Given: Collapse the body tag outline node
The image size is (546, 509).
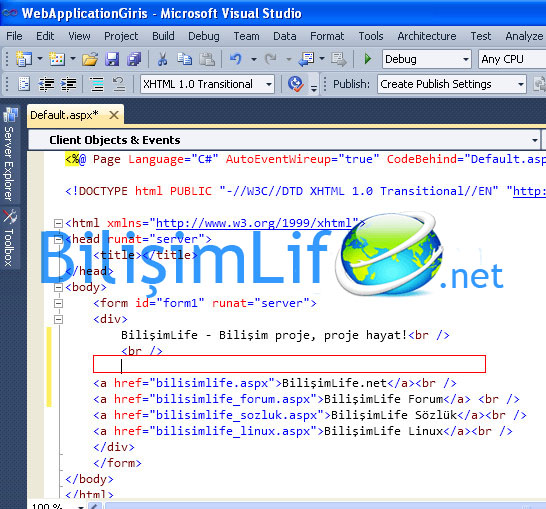Looking at the screenshot, I should (x=58, y=288).
